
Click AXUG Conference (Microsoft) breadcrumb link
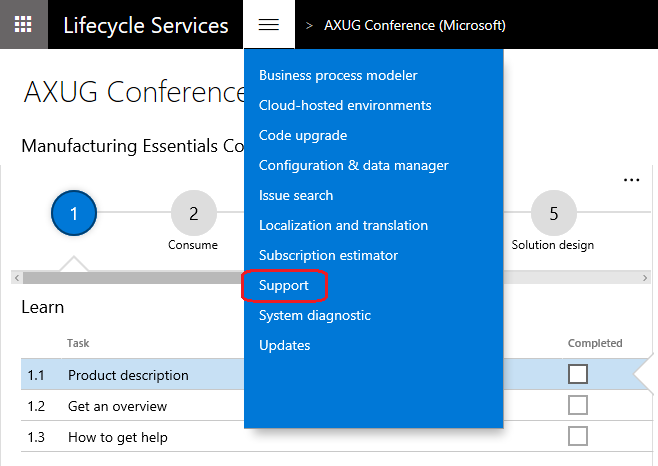[x=414, y=24]
